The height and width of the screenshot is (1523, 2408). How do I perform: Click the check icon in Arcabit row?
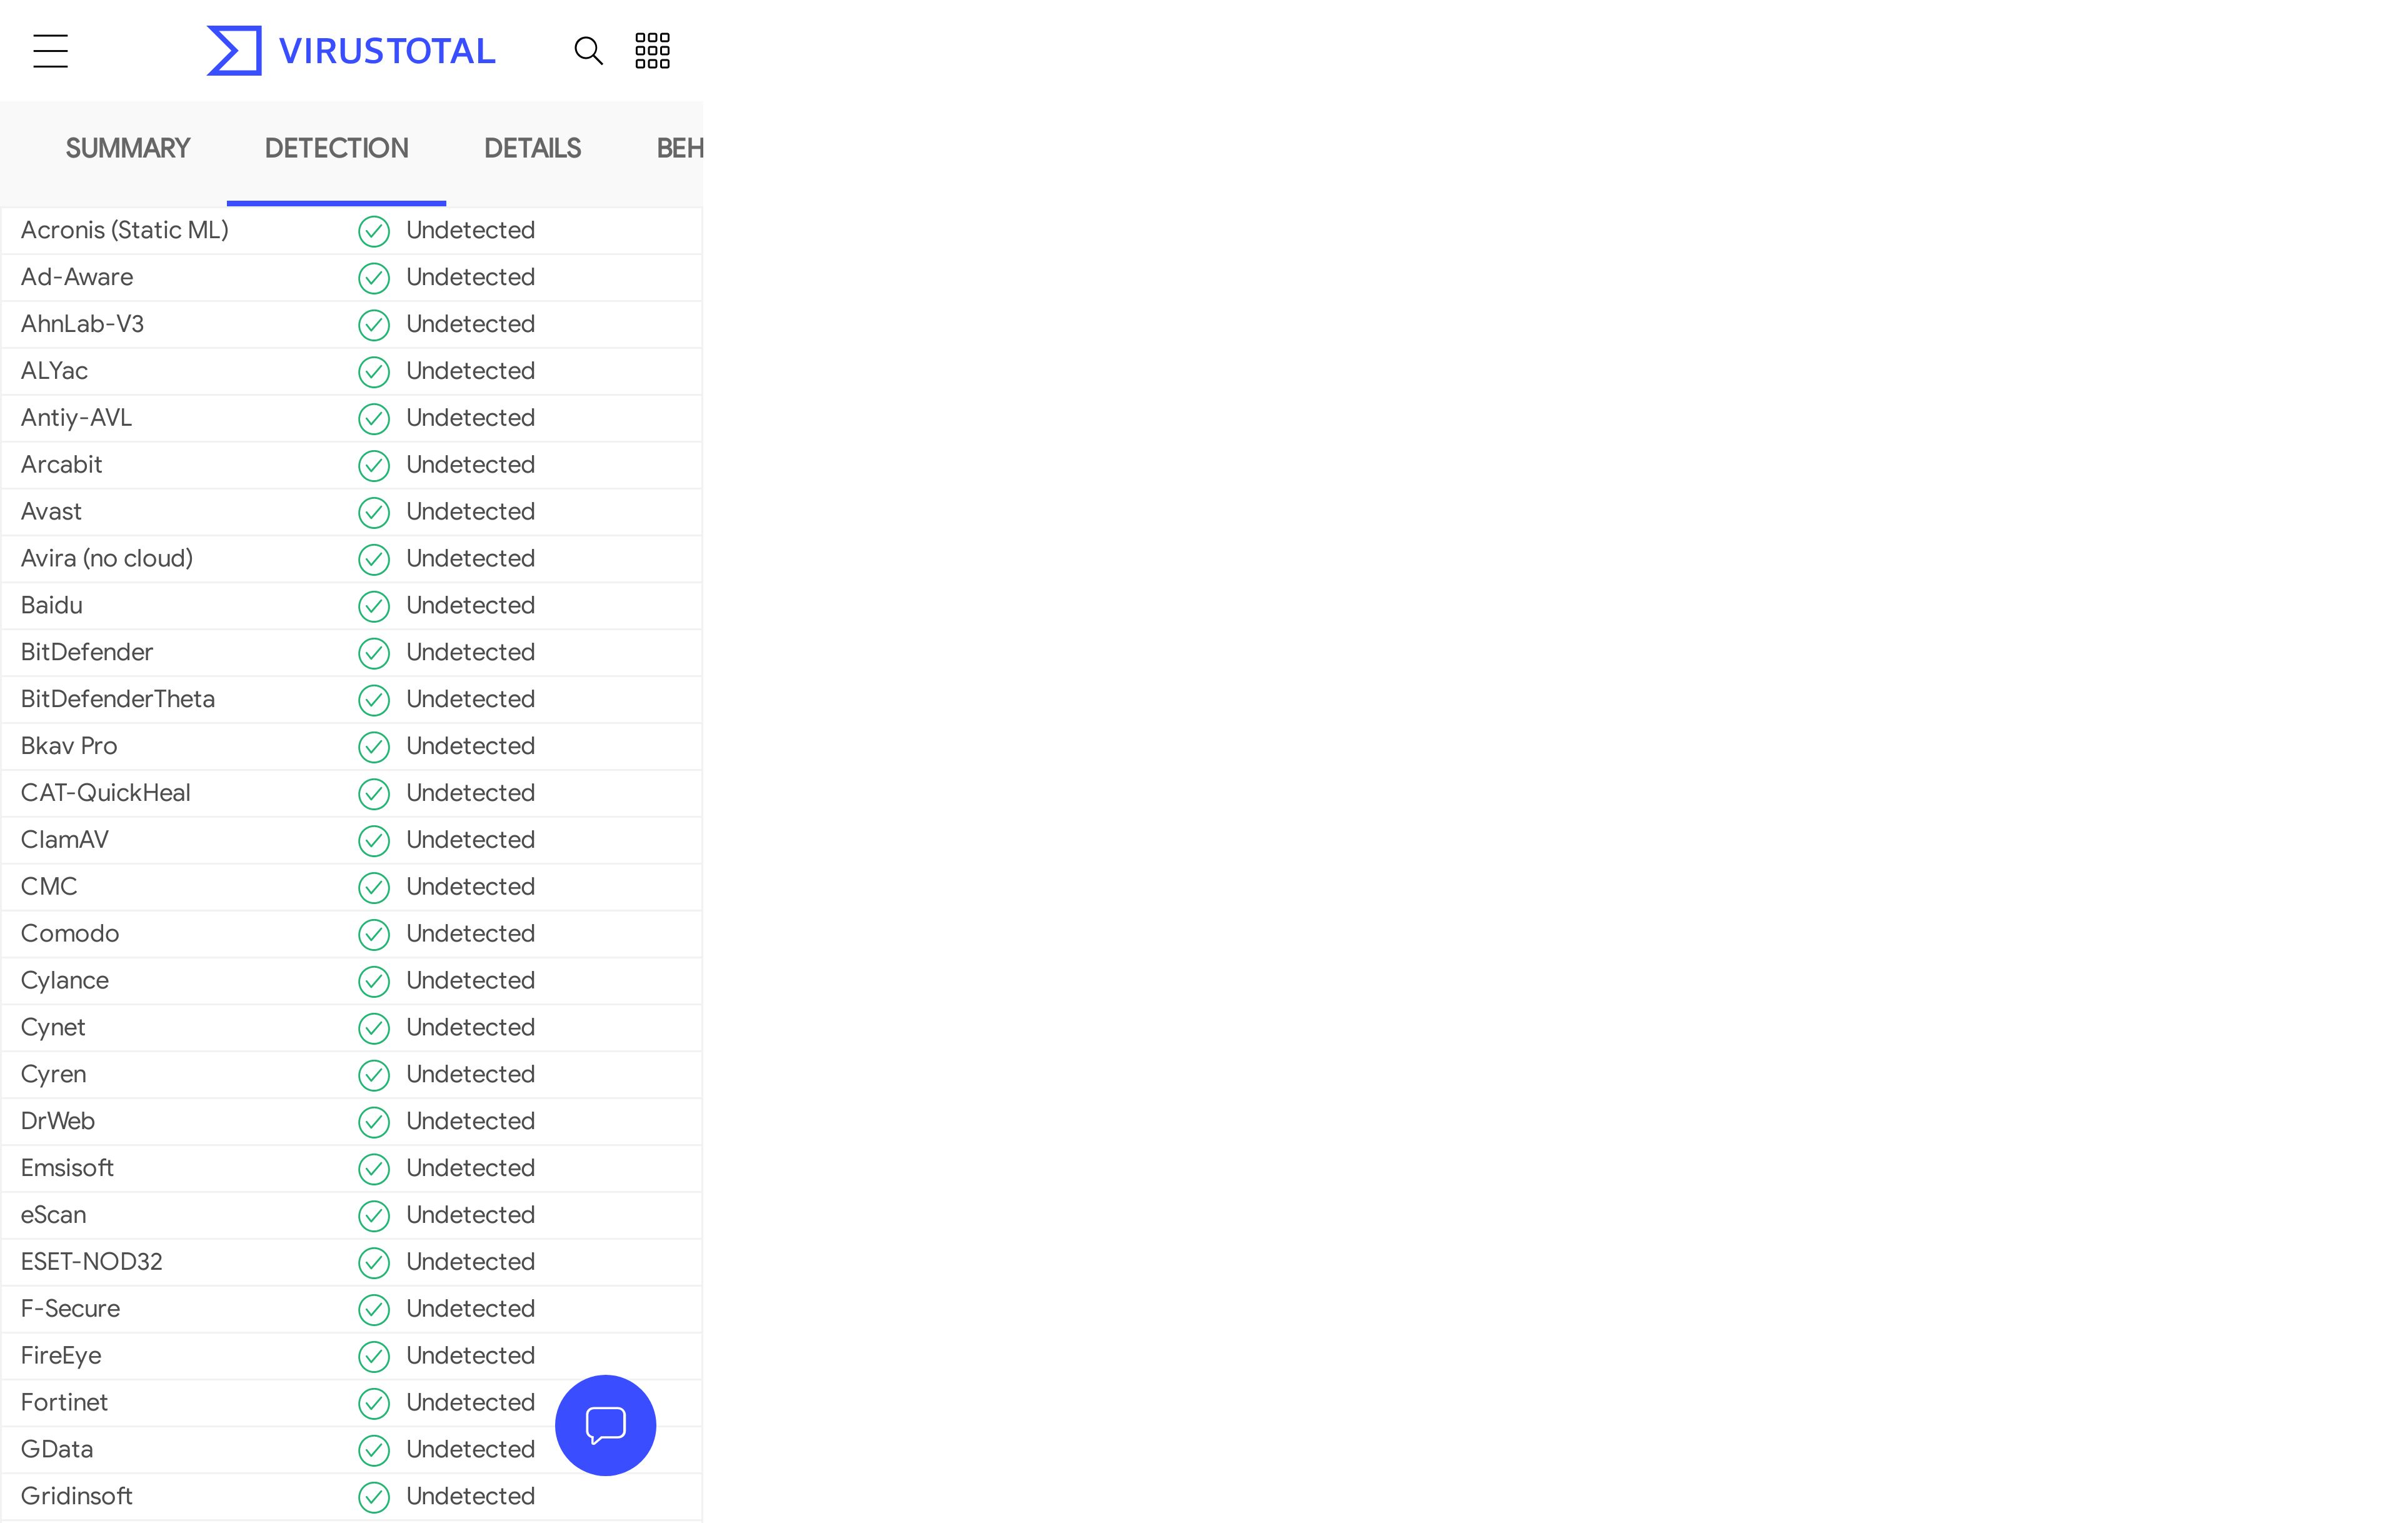tap(374, 466)
